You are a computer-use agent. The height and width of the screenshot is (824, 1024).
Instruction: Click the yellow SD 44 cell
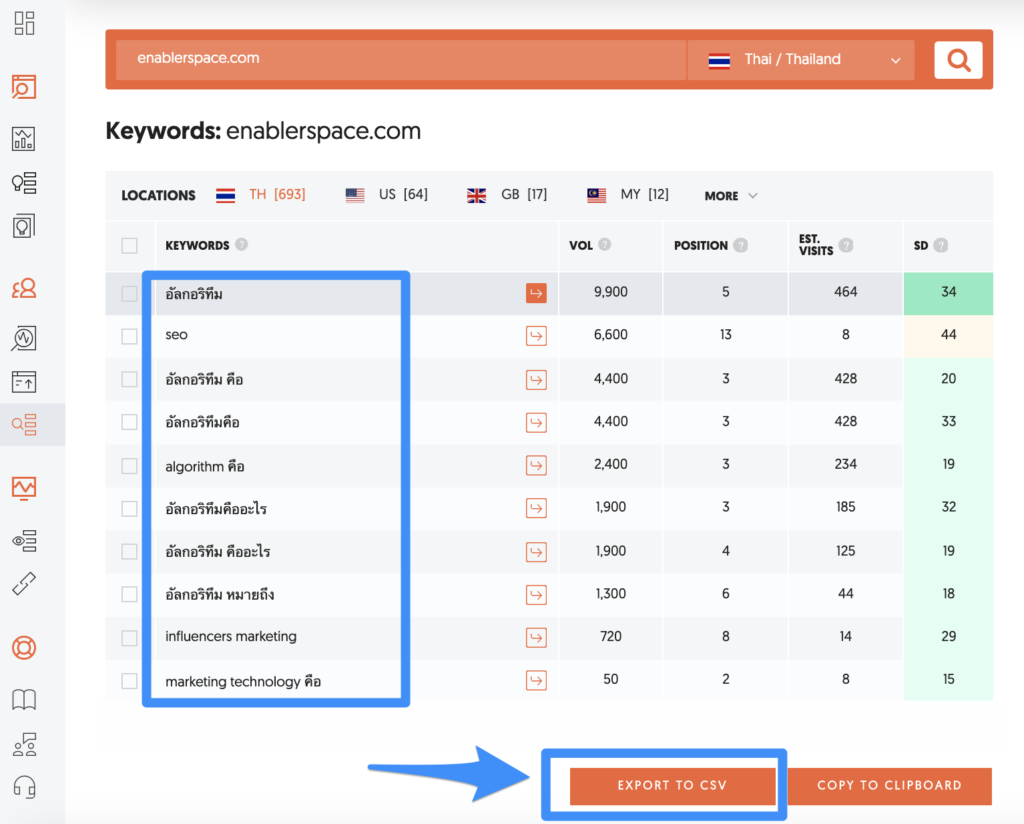948,336
